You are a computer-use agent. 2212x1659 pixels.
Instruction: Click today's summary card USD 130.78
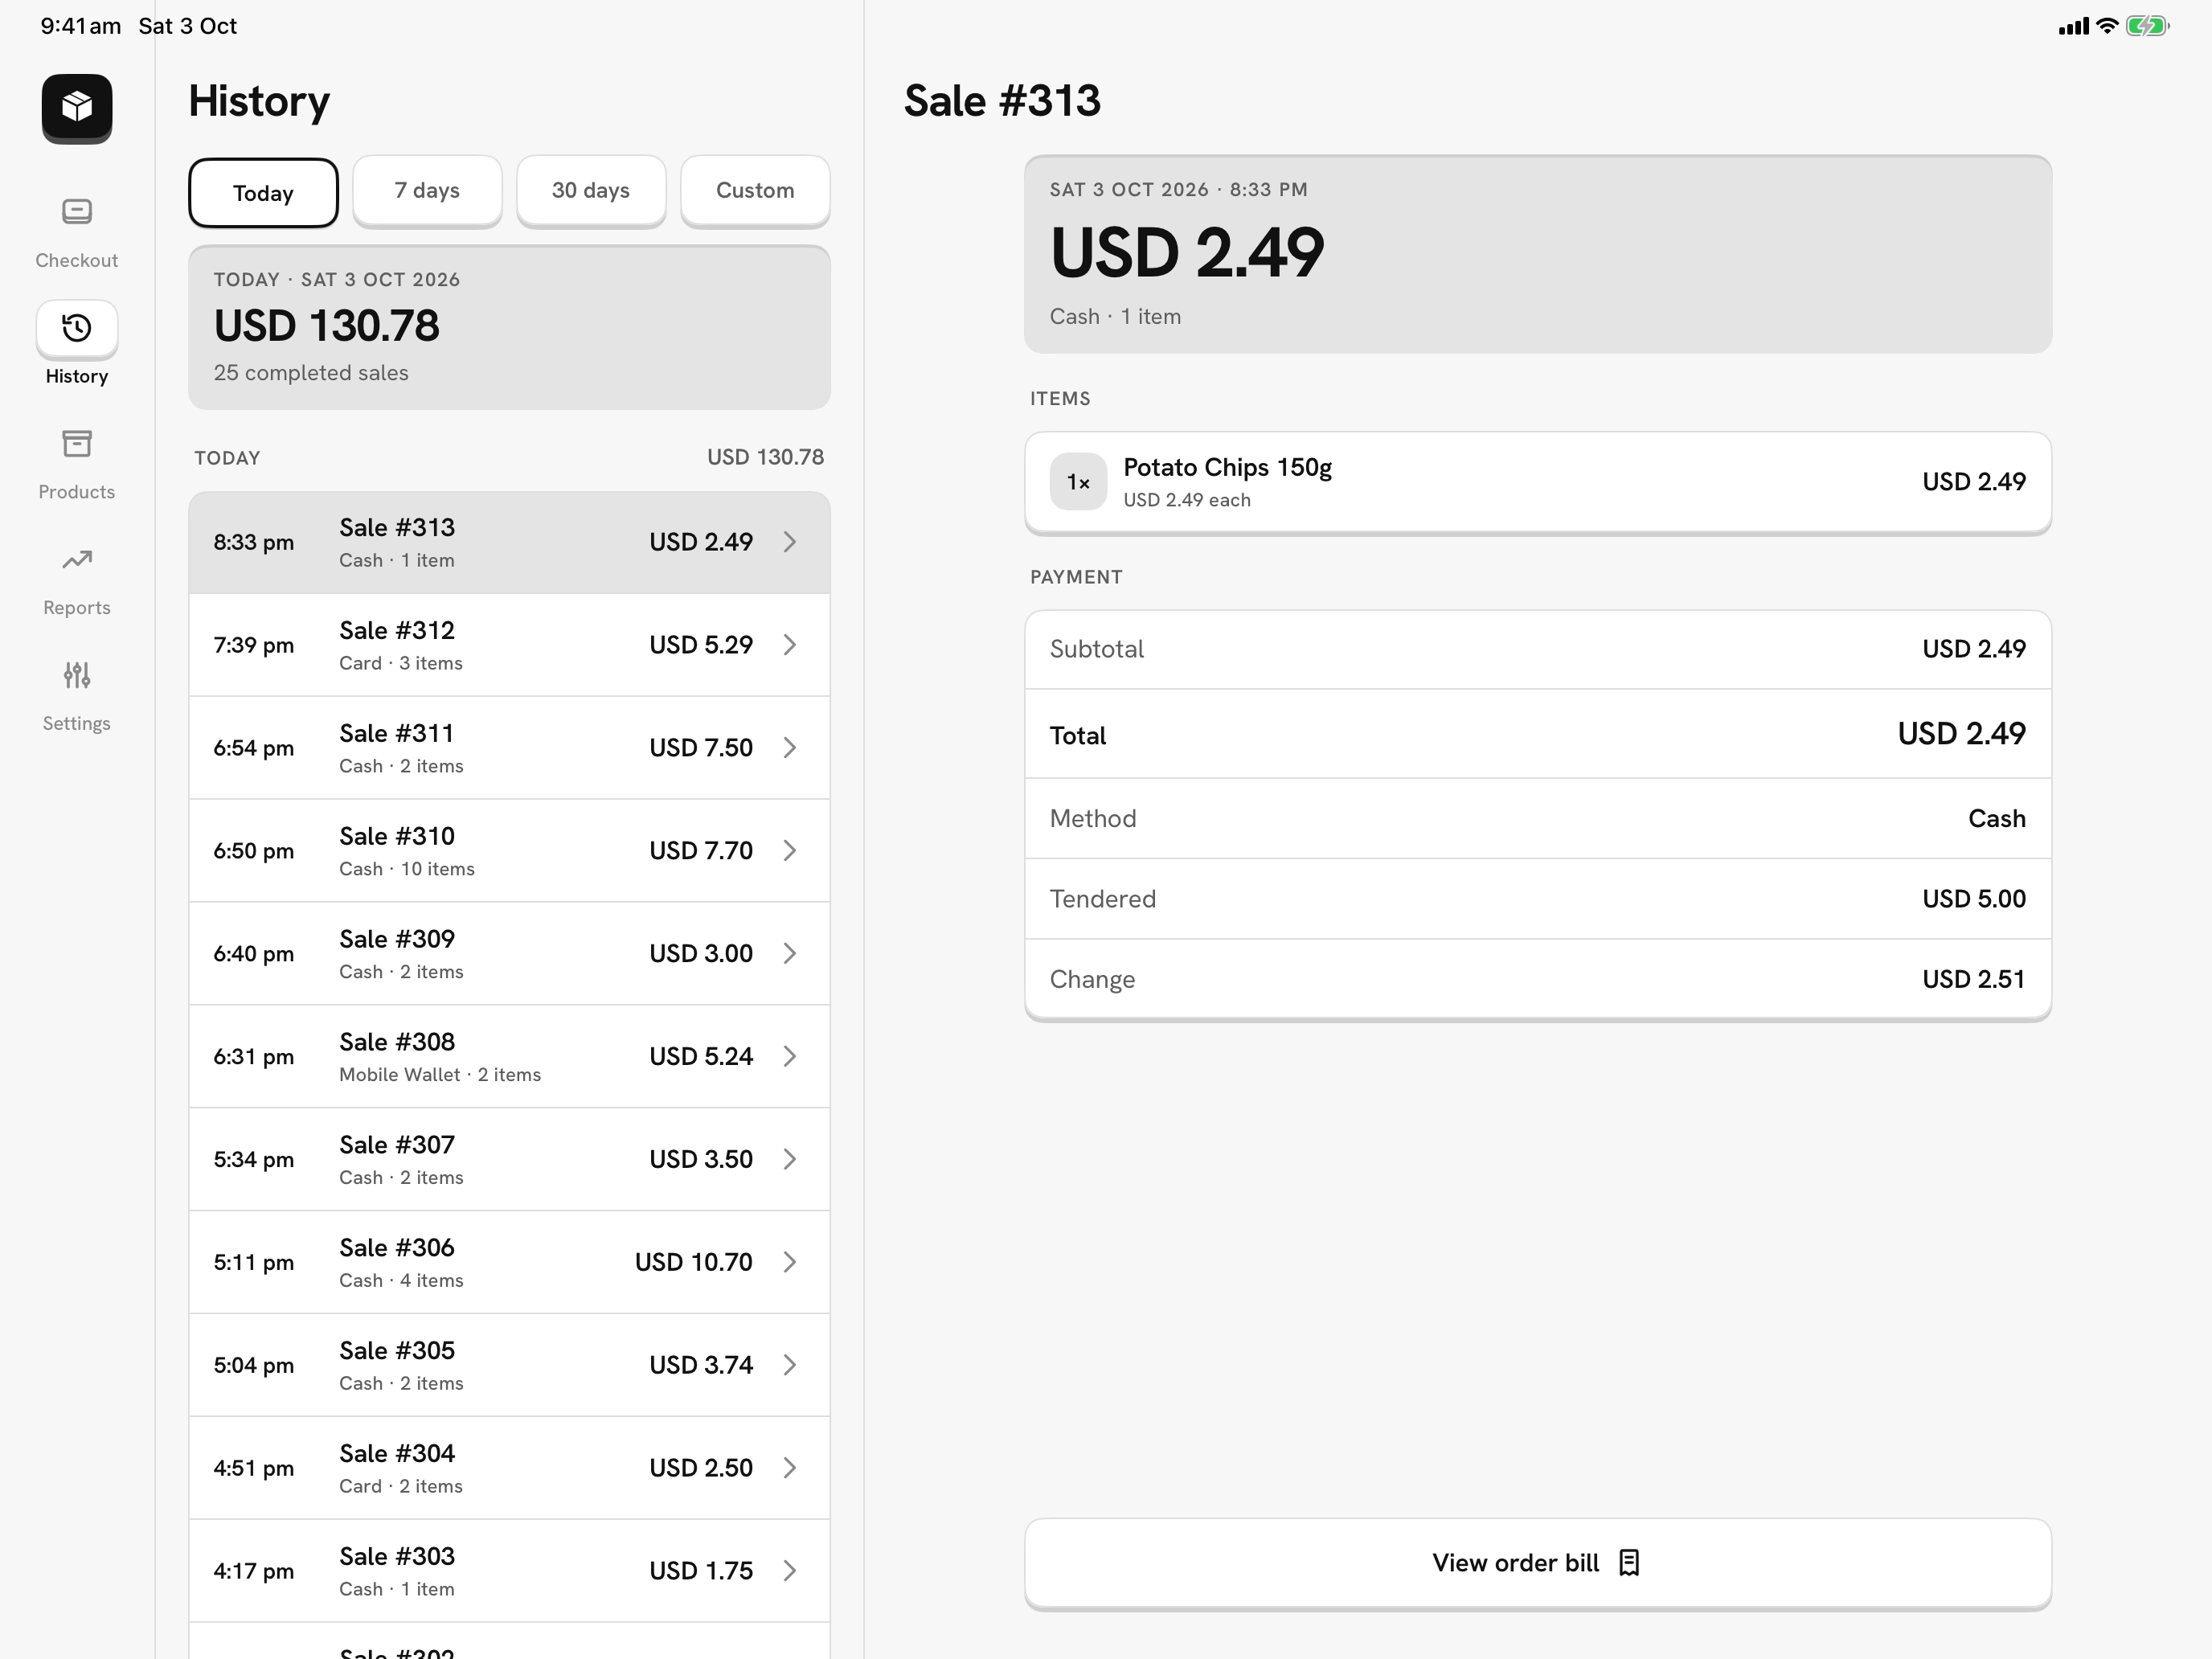pos(509,327)
